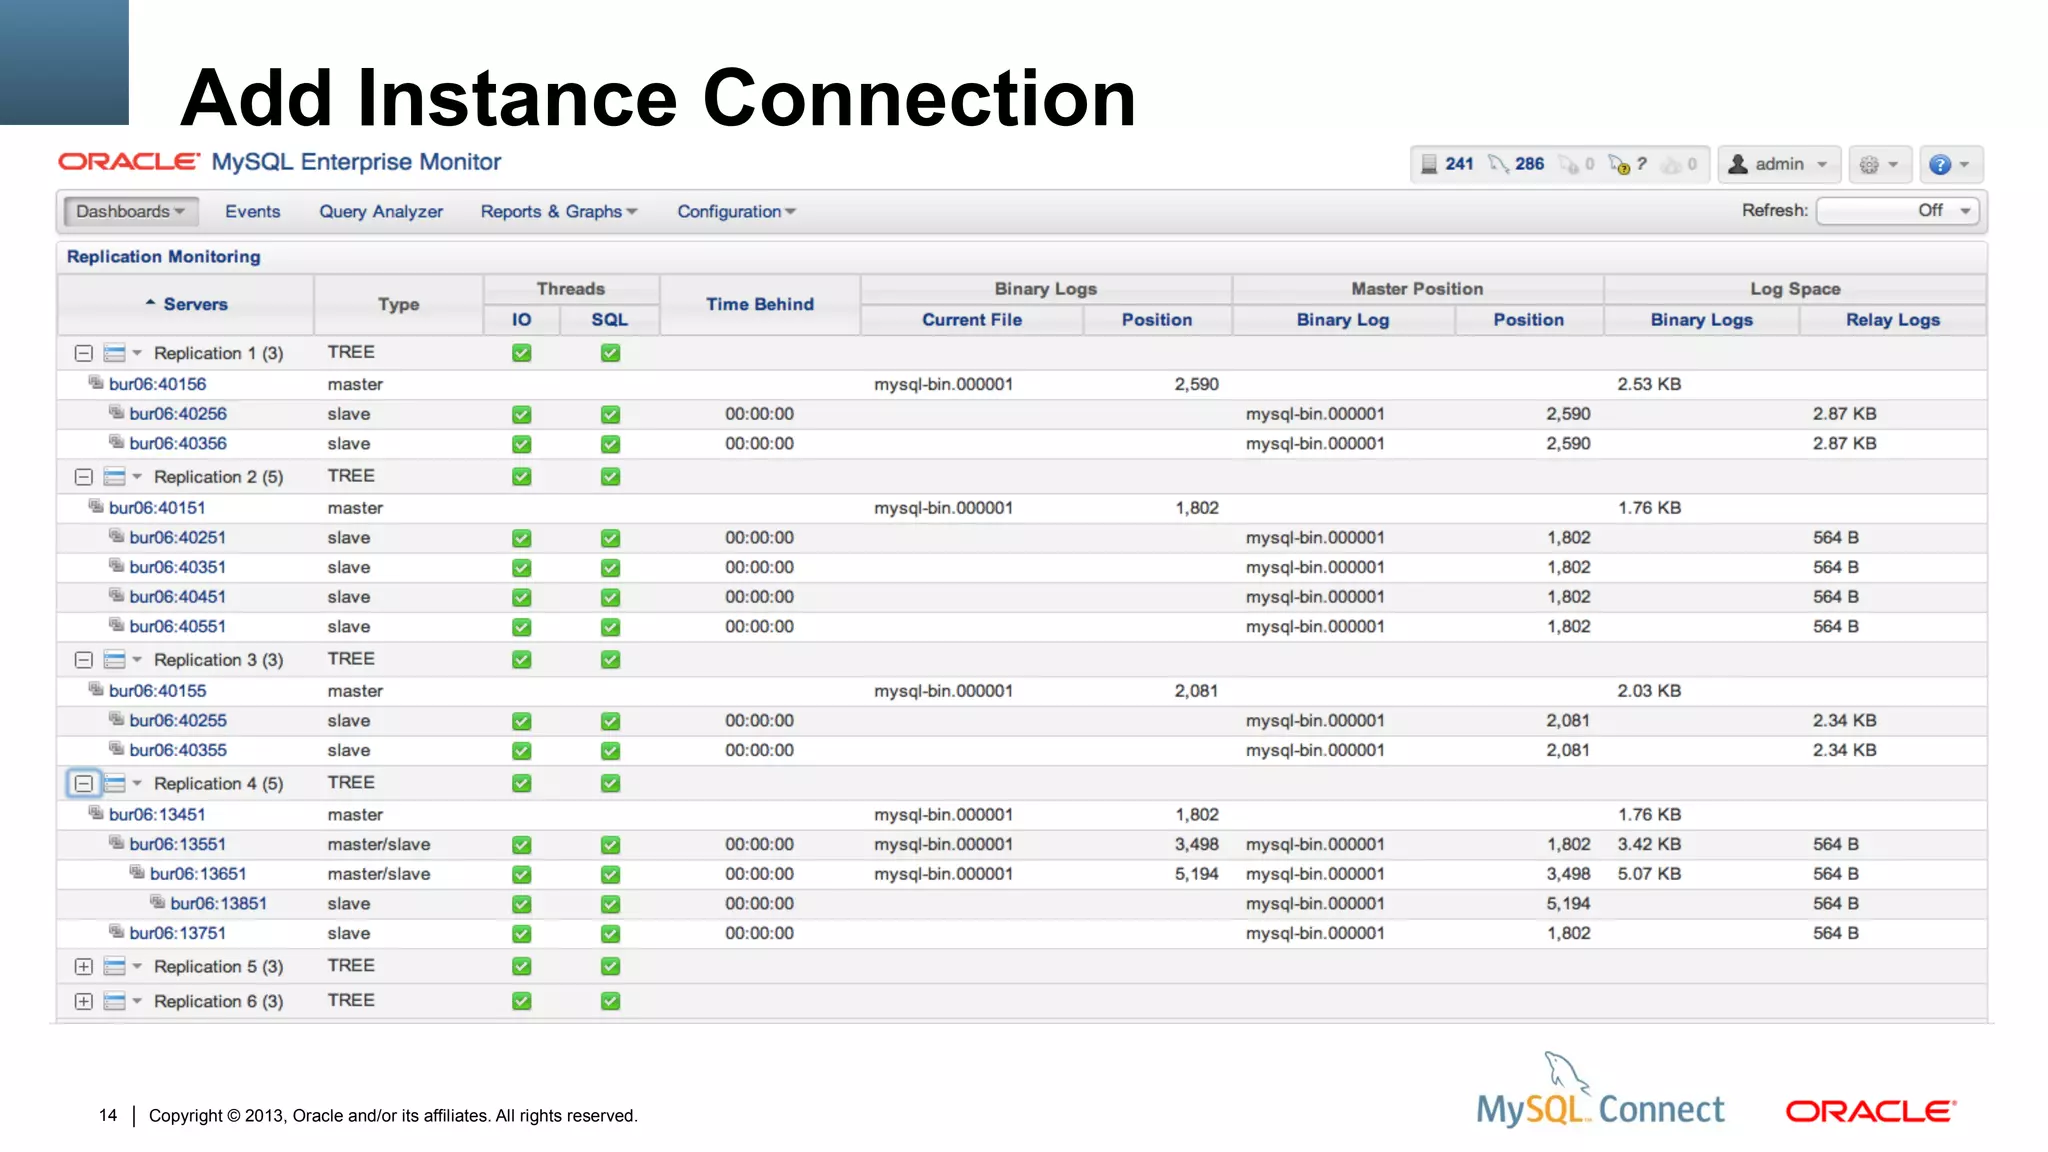Screen dimensions: 2048x1152
Task: Click the IO thread status for bur06:40256
Action: [x=521, y=414]
